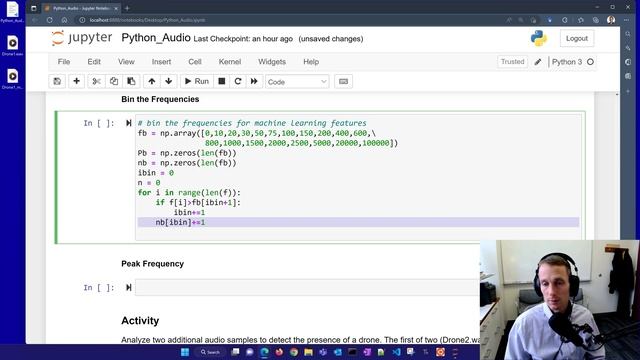Open Visual Studio Code from the taskbar
The height and width of the screenshot is (360, 640).
pos(396,352)
